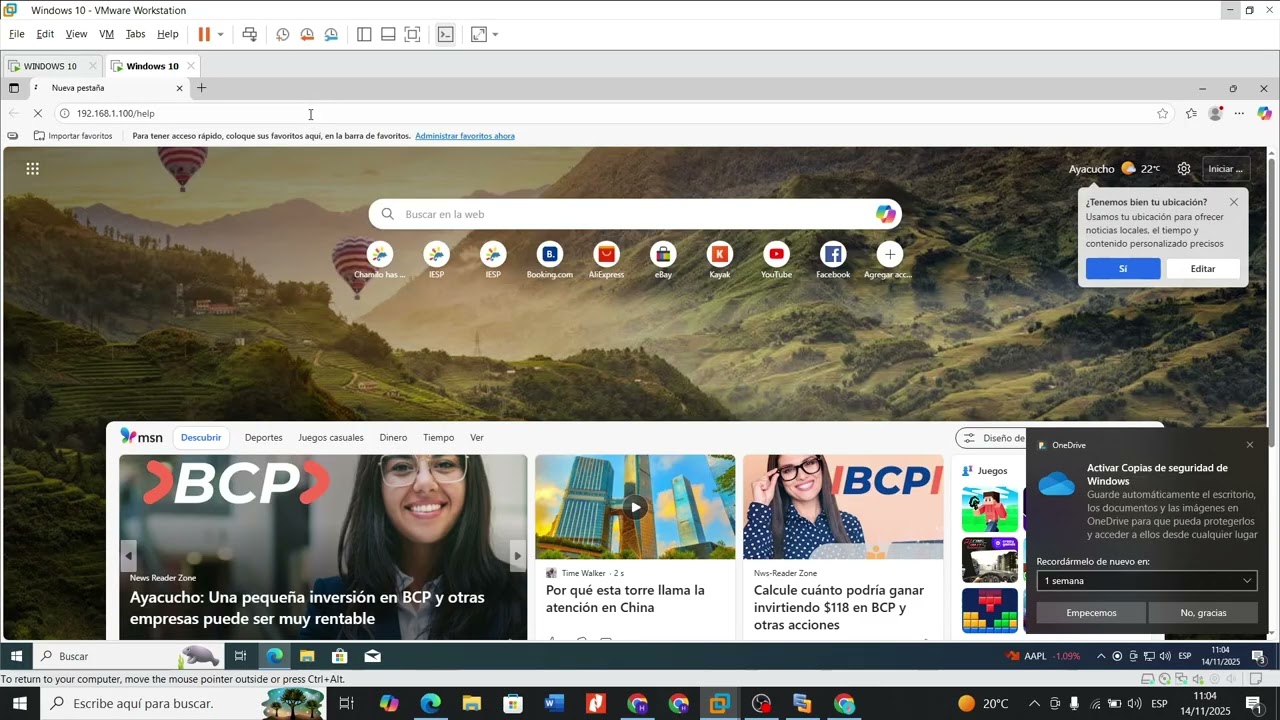Click the stretch guest display icon
The image size is (1280, 720).
click(x=479, y=34)
